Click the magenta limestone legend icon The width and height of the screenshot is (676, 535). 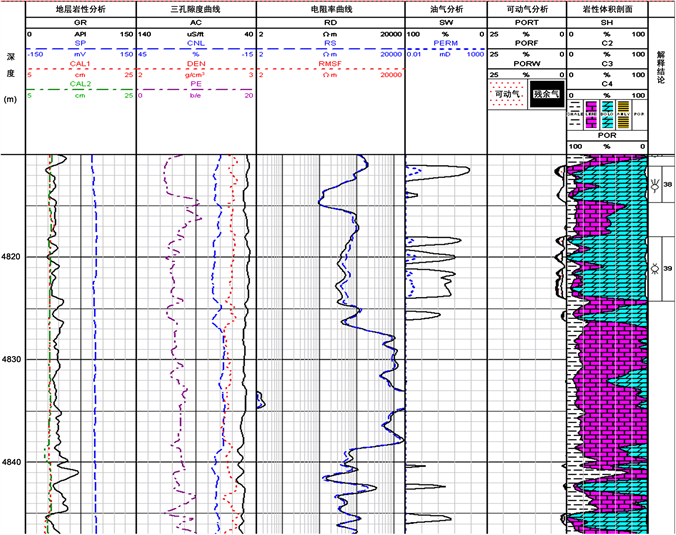pyautogui.click(x=590, y=108)
